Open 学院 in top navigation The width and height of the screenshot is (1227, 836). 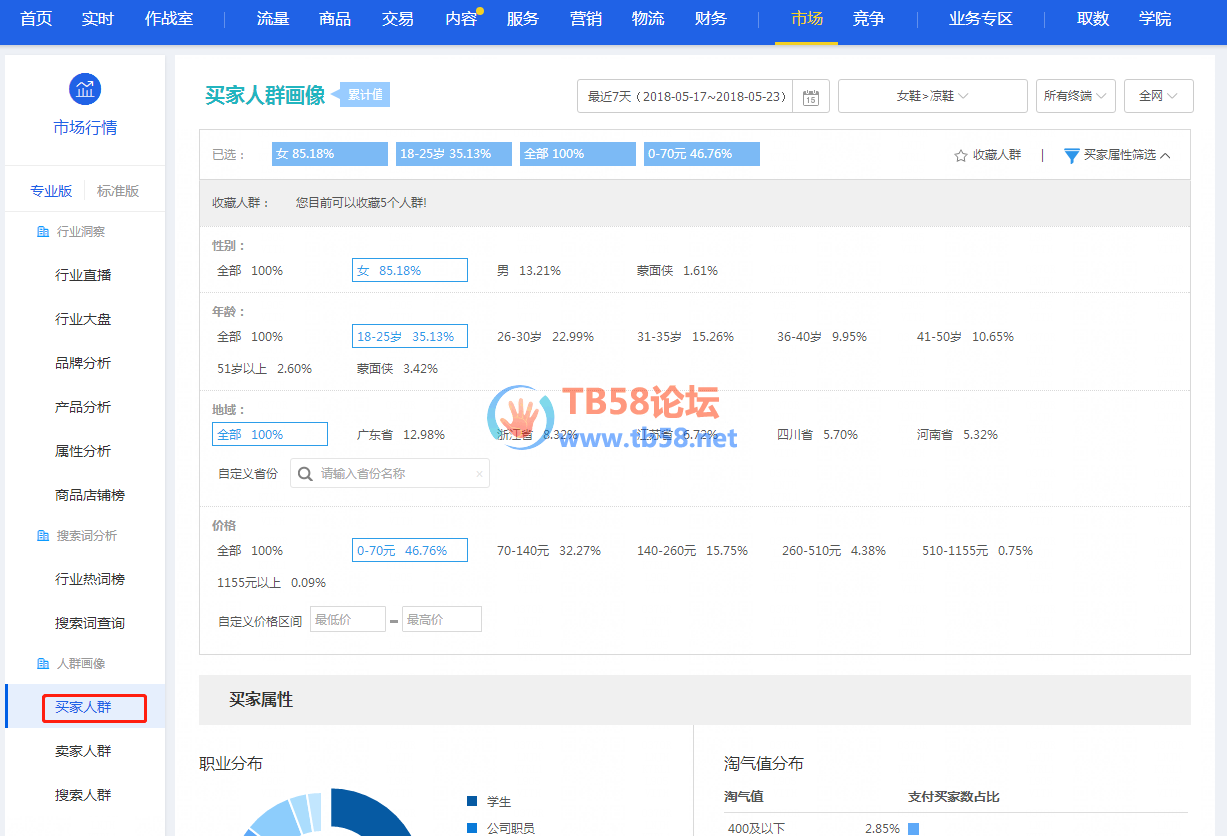1155,19
